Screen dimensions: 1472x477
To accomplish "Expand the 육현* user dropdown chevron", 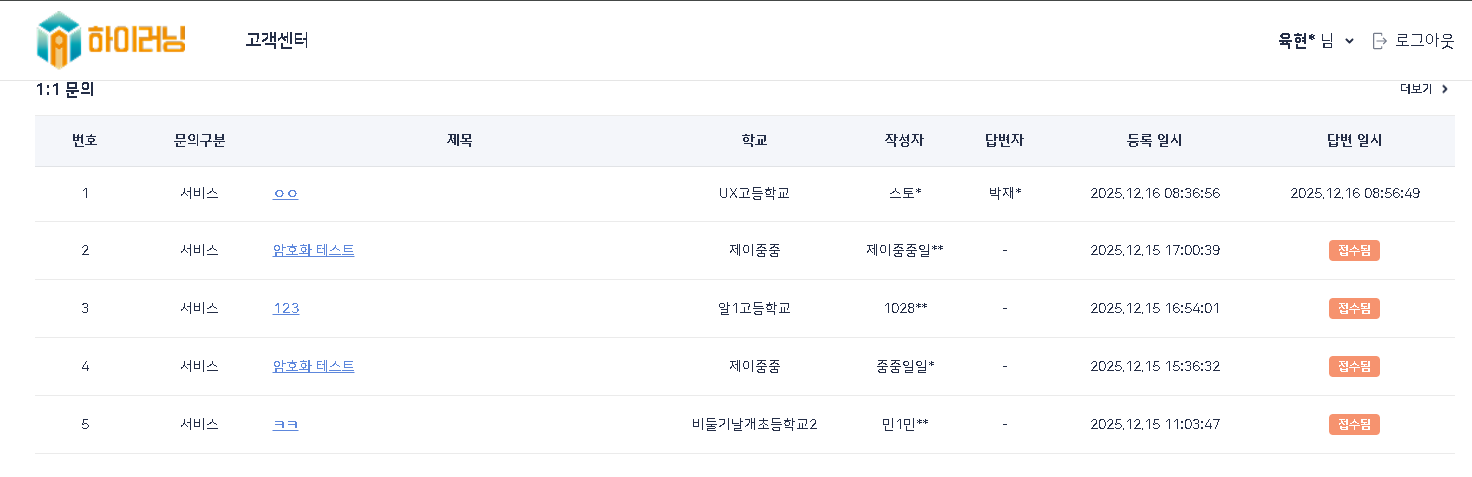I will tap(1349, 41).
